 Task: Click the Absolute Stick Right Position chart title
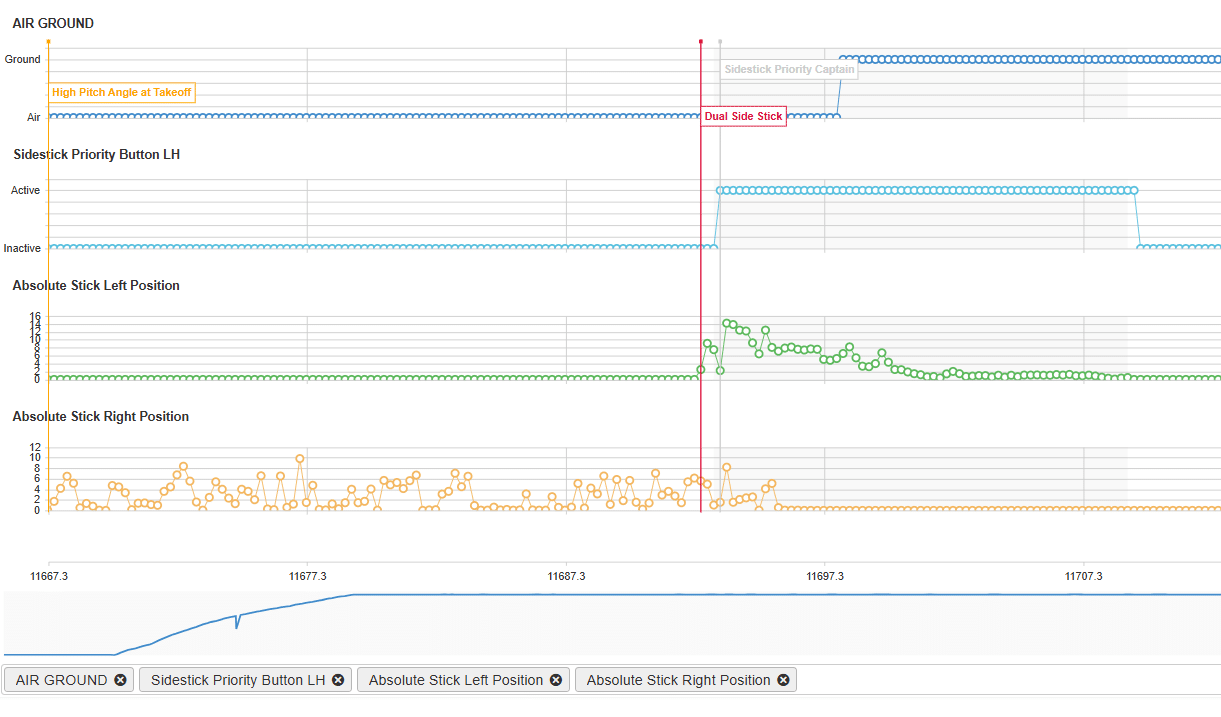(100, 416)
